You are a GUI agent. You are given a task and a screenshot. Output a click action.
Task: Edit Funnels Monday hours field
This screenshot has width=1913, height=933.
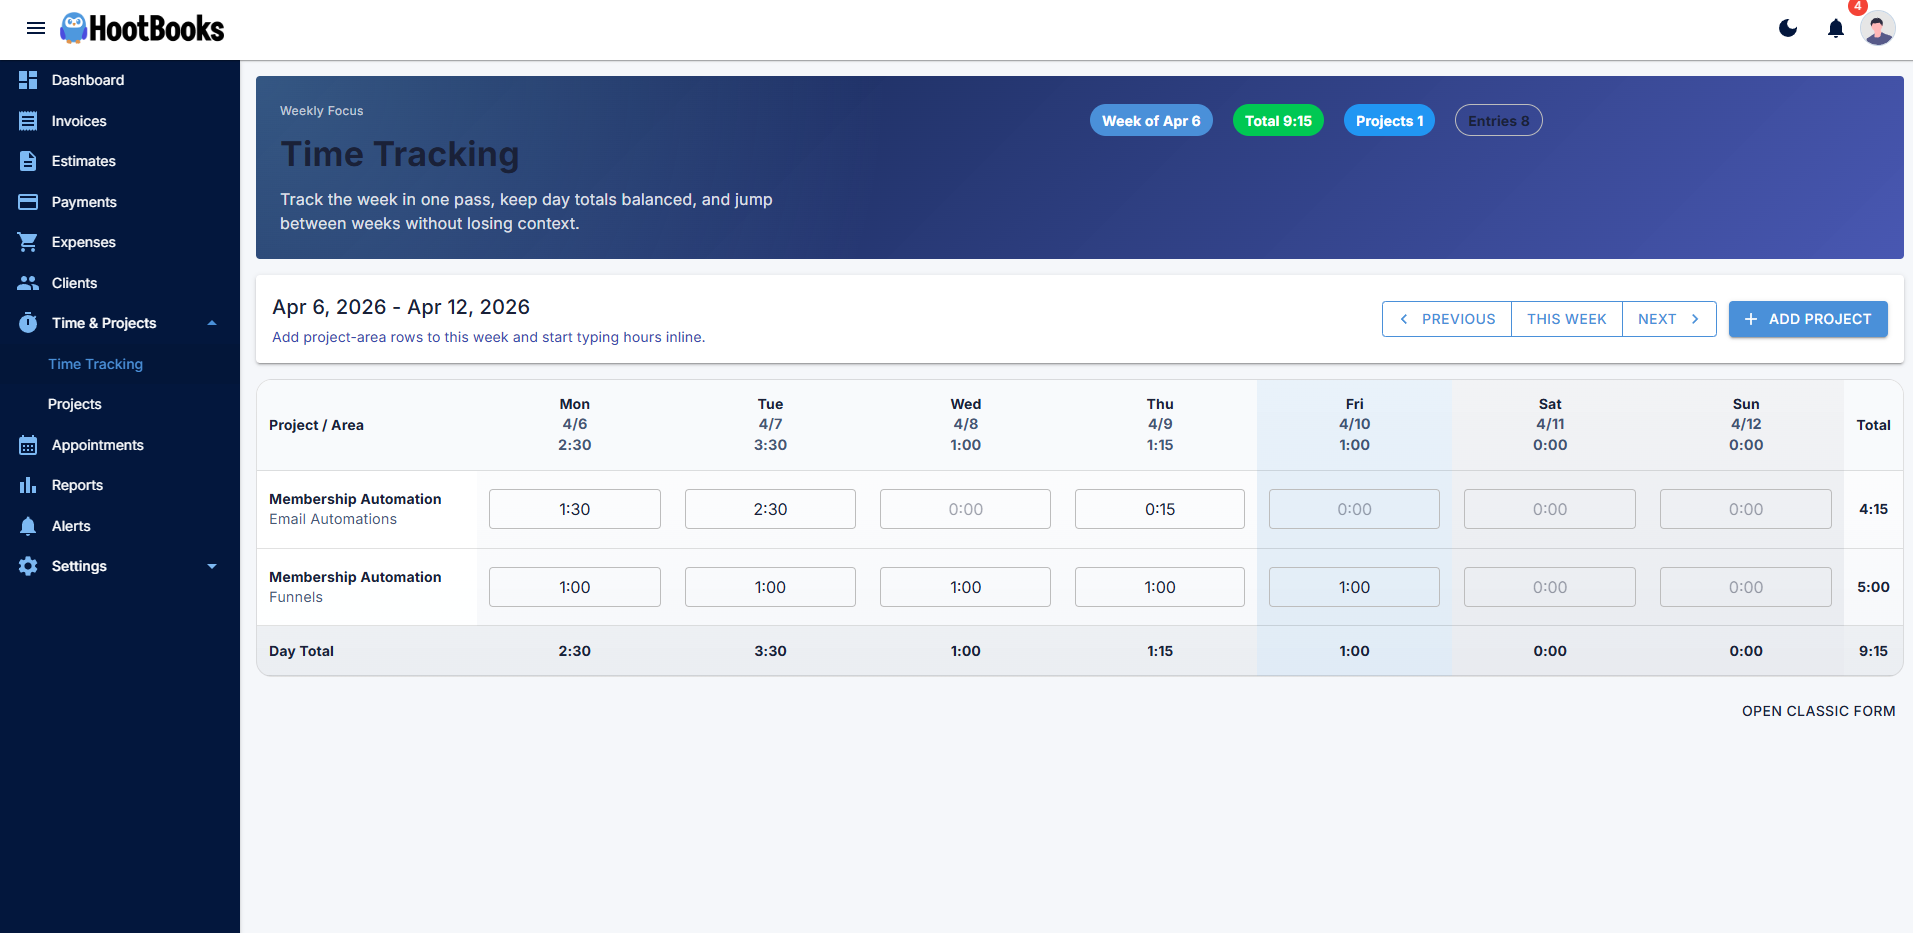[575, 587]
